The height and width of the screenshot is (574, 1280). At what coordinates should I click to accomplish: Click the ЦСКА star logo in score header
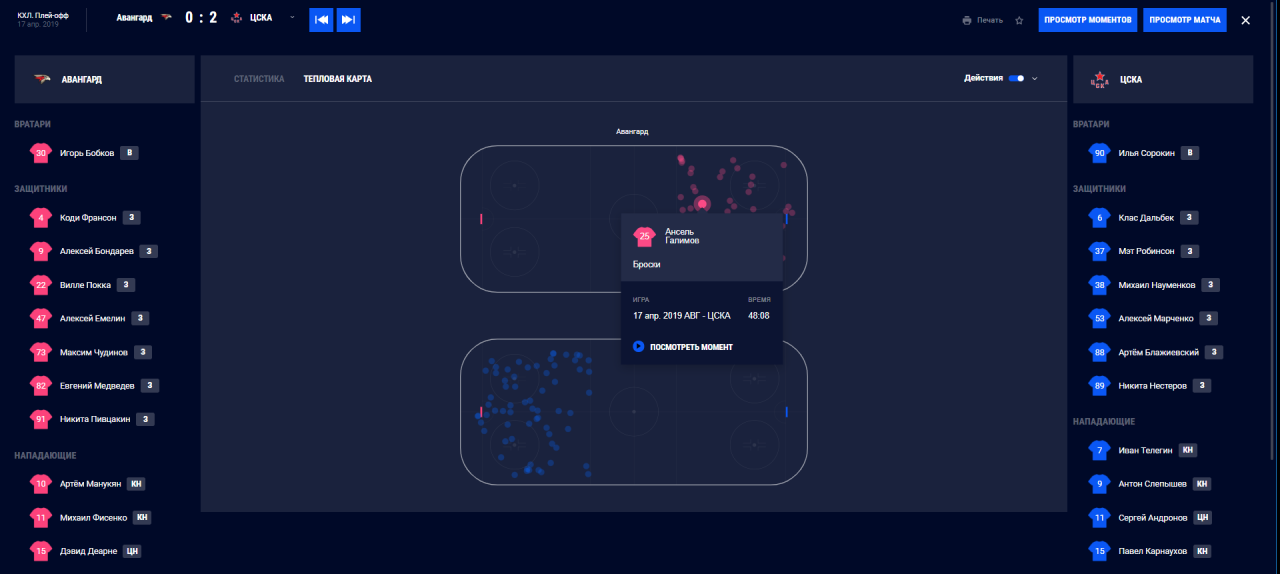(x=237, y=18)
